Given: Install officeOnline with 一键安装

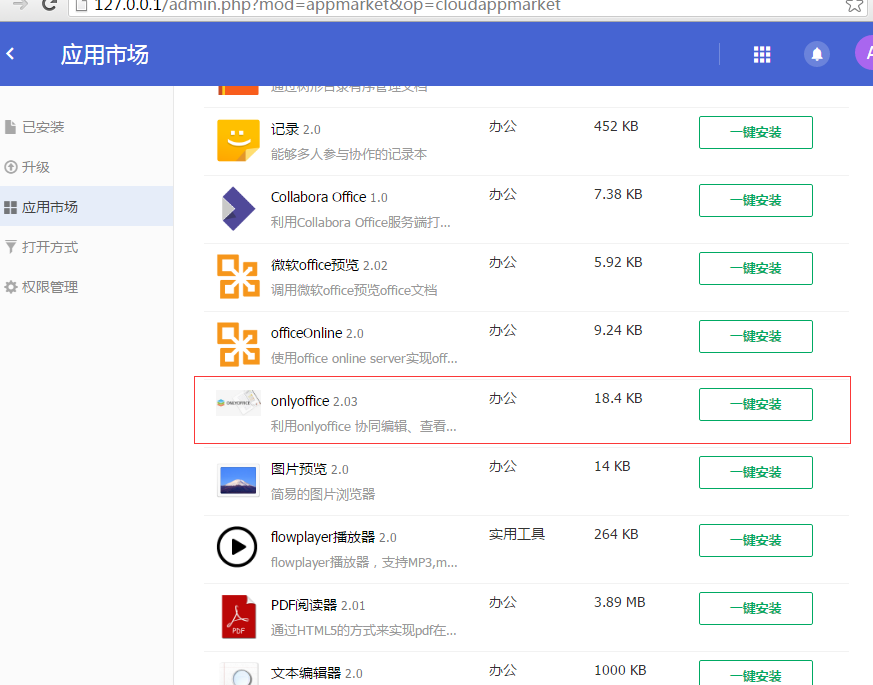Looking at the screenshot, I should [x=756, y=336].
